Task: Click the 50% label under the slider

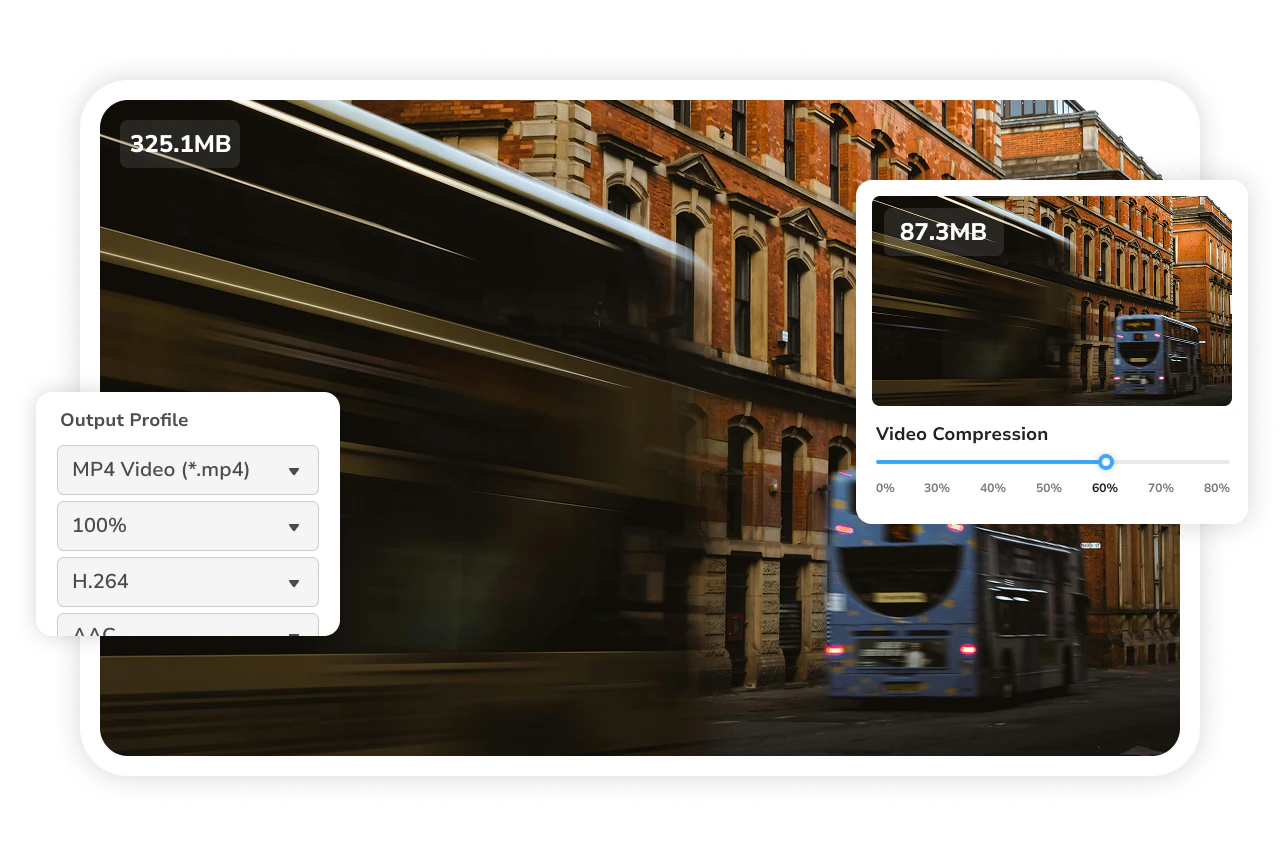Action: pos(1048,488)
